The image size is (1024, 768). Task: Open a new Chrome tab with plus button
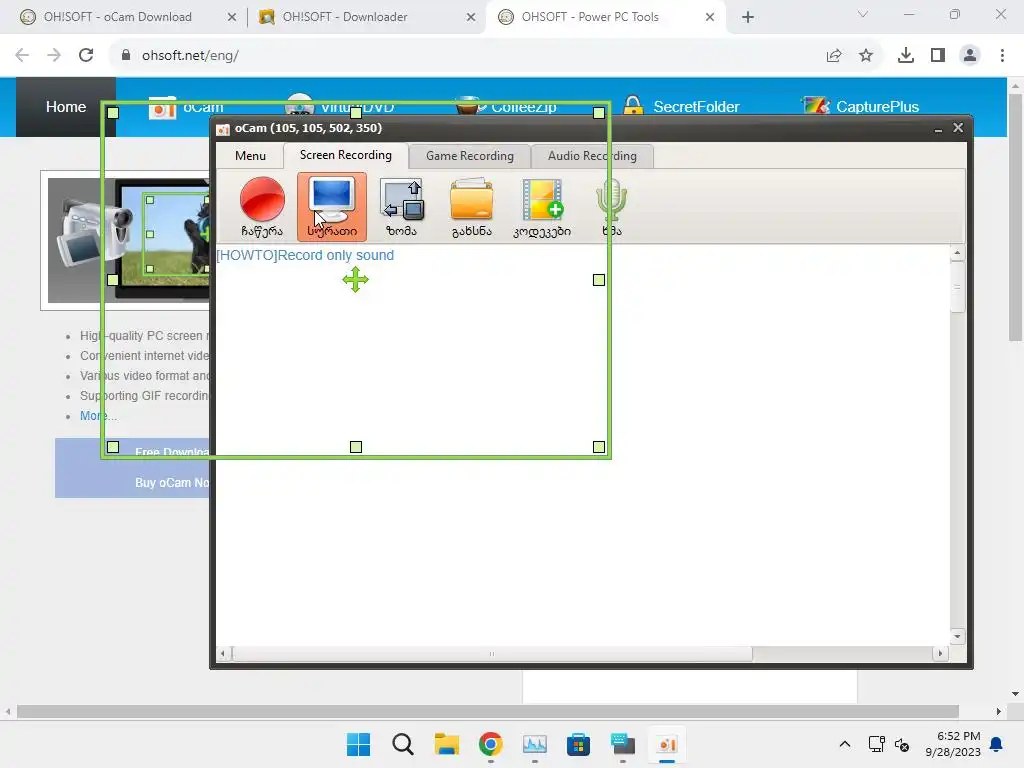click(x=748, y=17)
